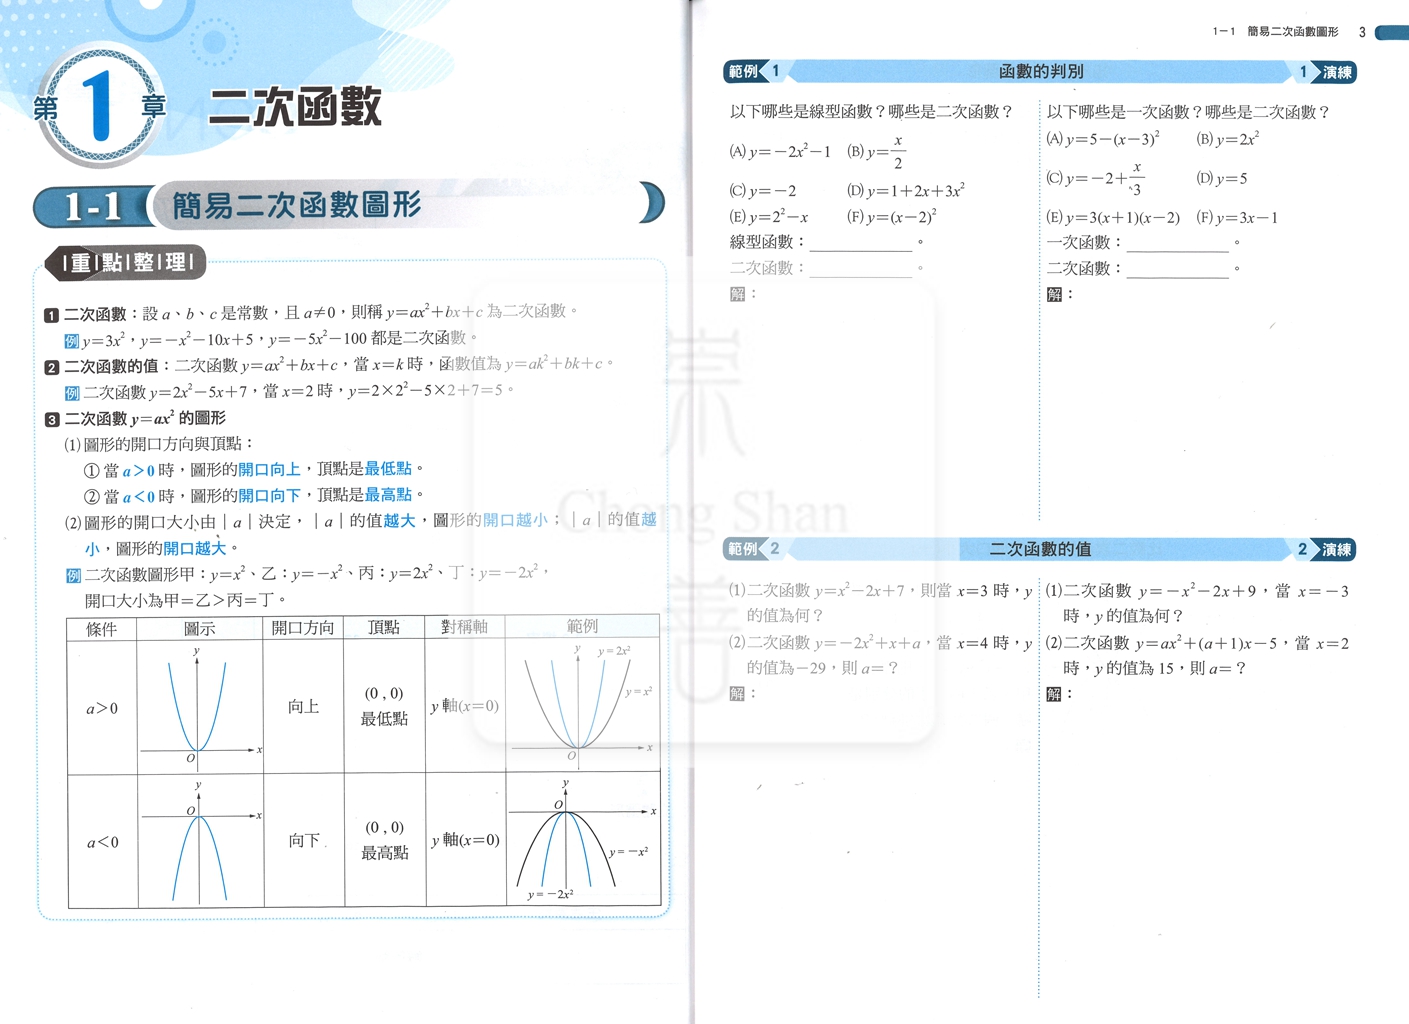The image size is (1409, 1024).
Task: Click the 頂點 table header cell
Action: click(384, 628)
